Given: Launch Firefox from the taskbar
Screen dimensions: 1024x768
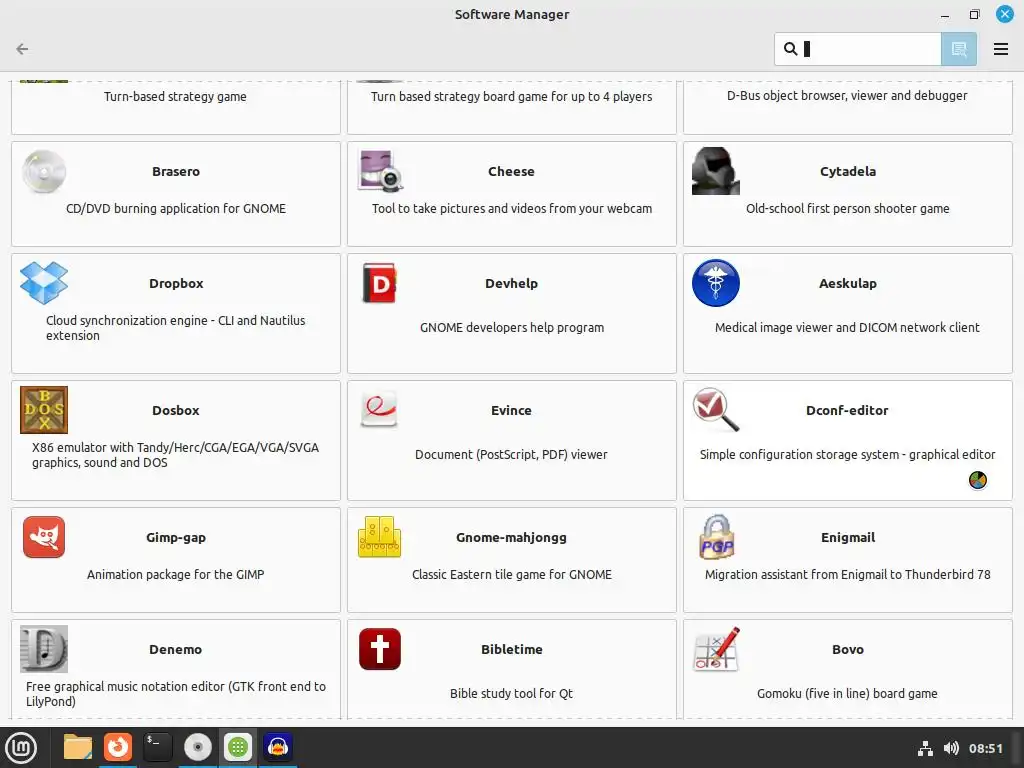Looking at the screenshot, I should click(x=118, y=747).
